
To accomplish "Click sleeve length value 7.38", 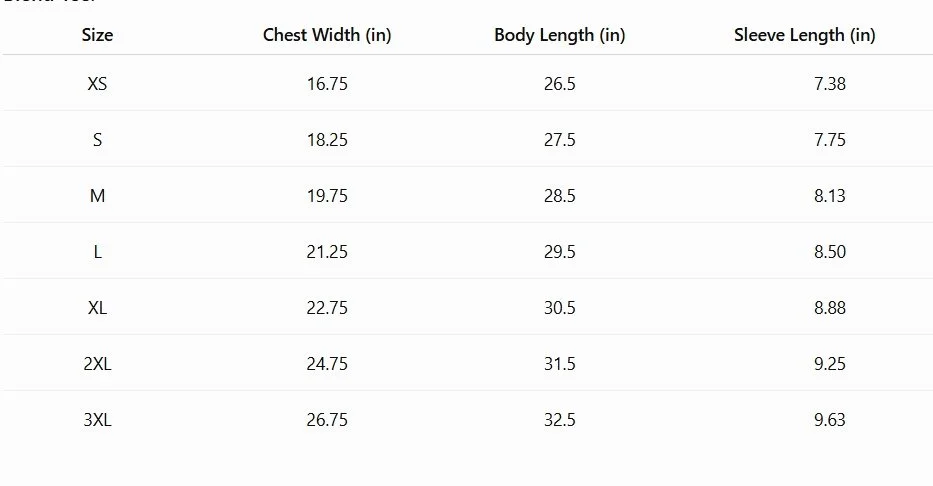I will (829, 84).
